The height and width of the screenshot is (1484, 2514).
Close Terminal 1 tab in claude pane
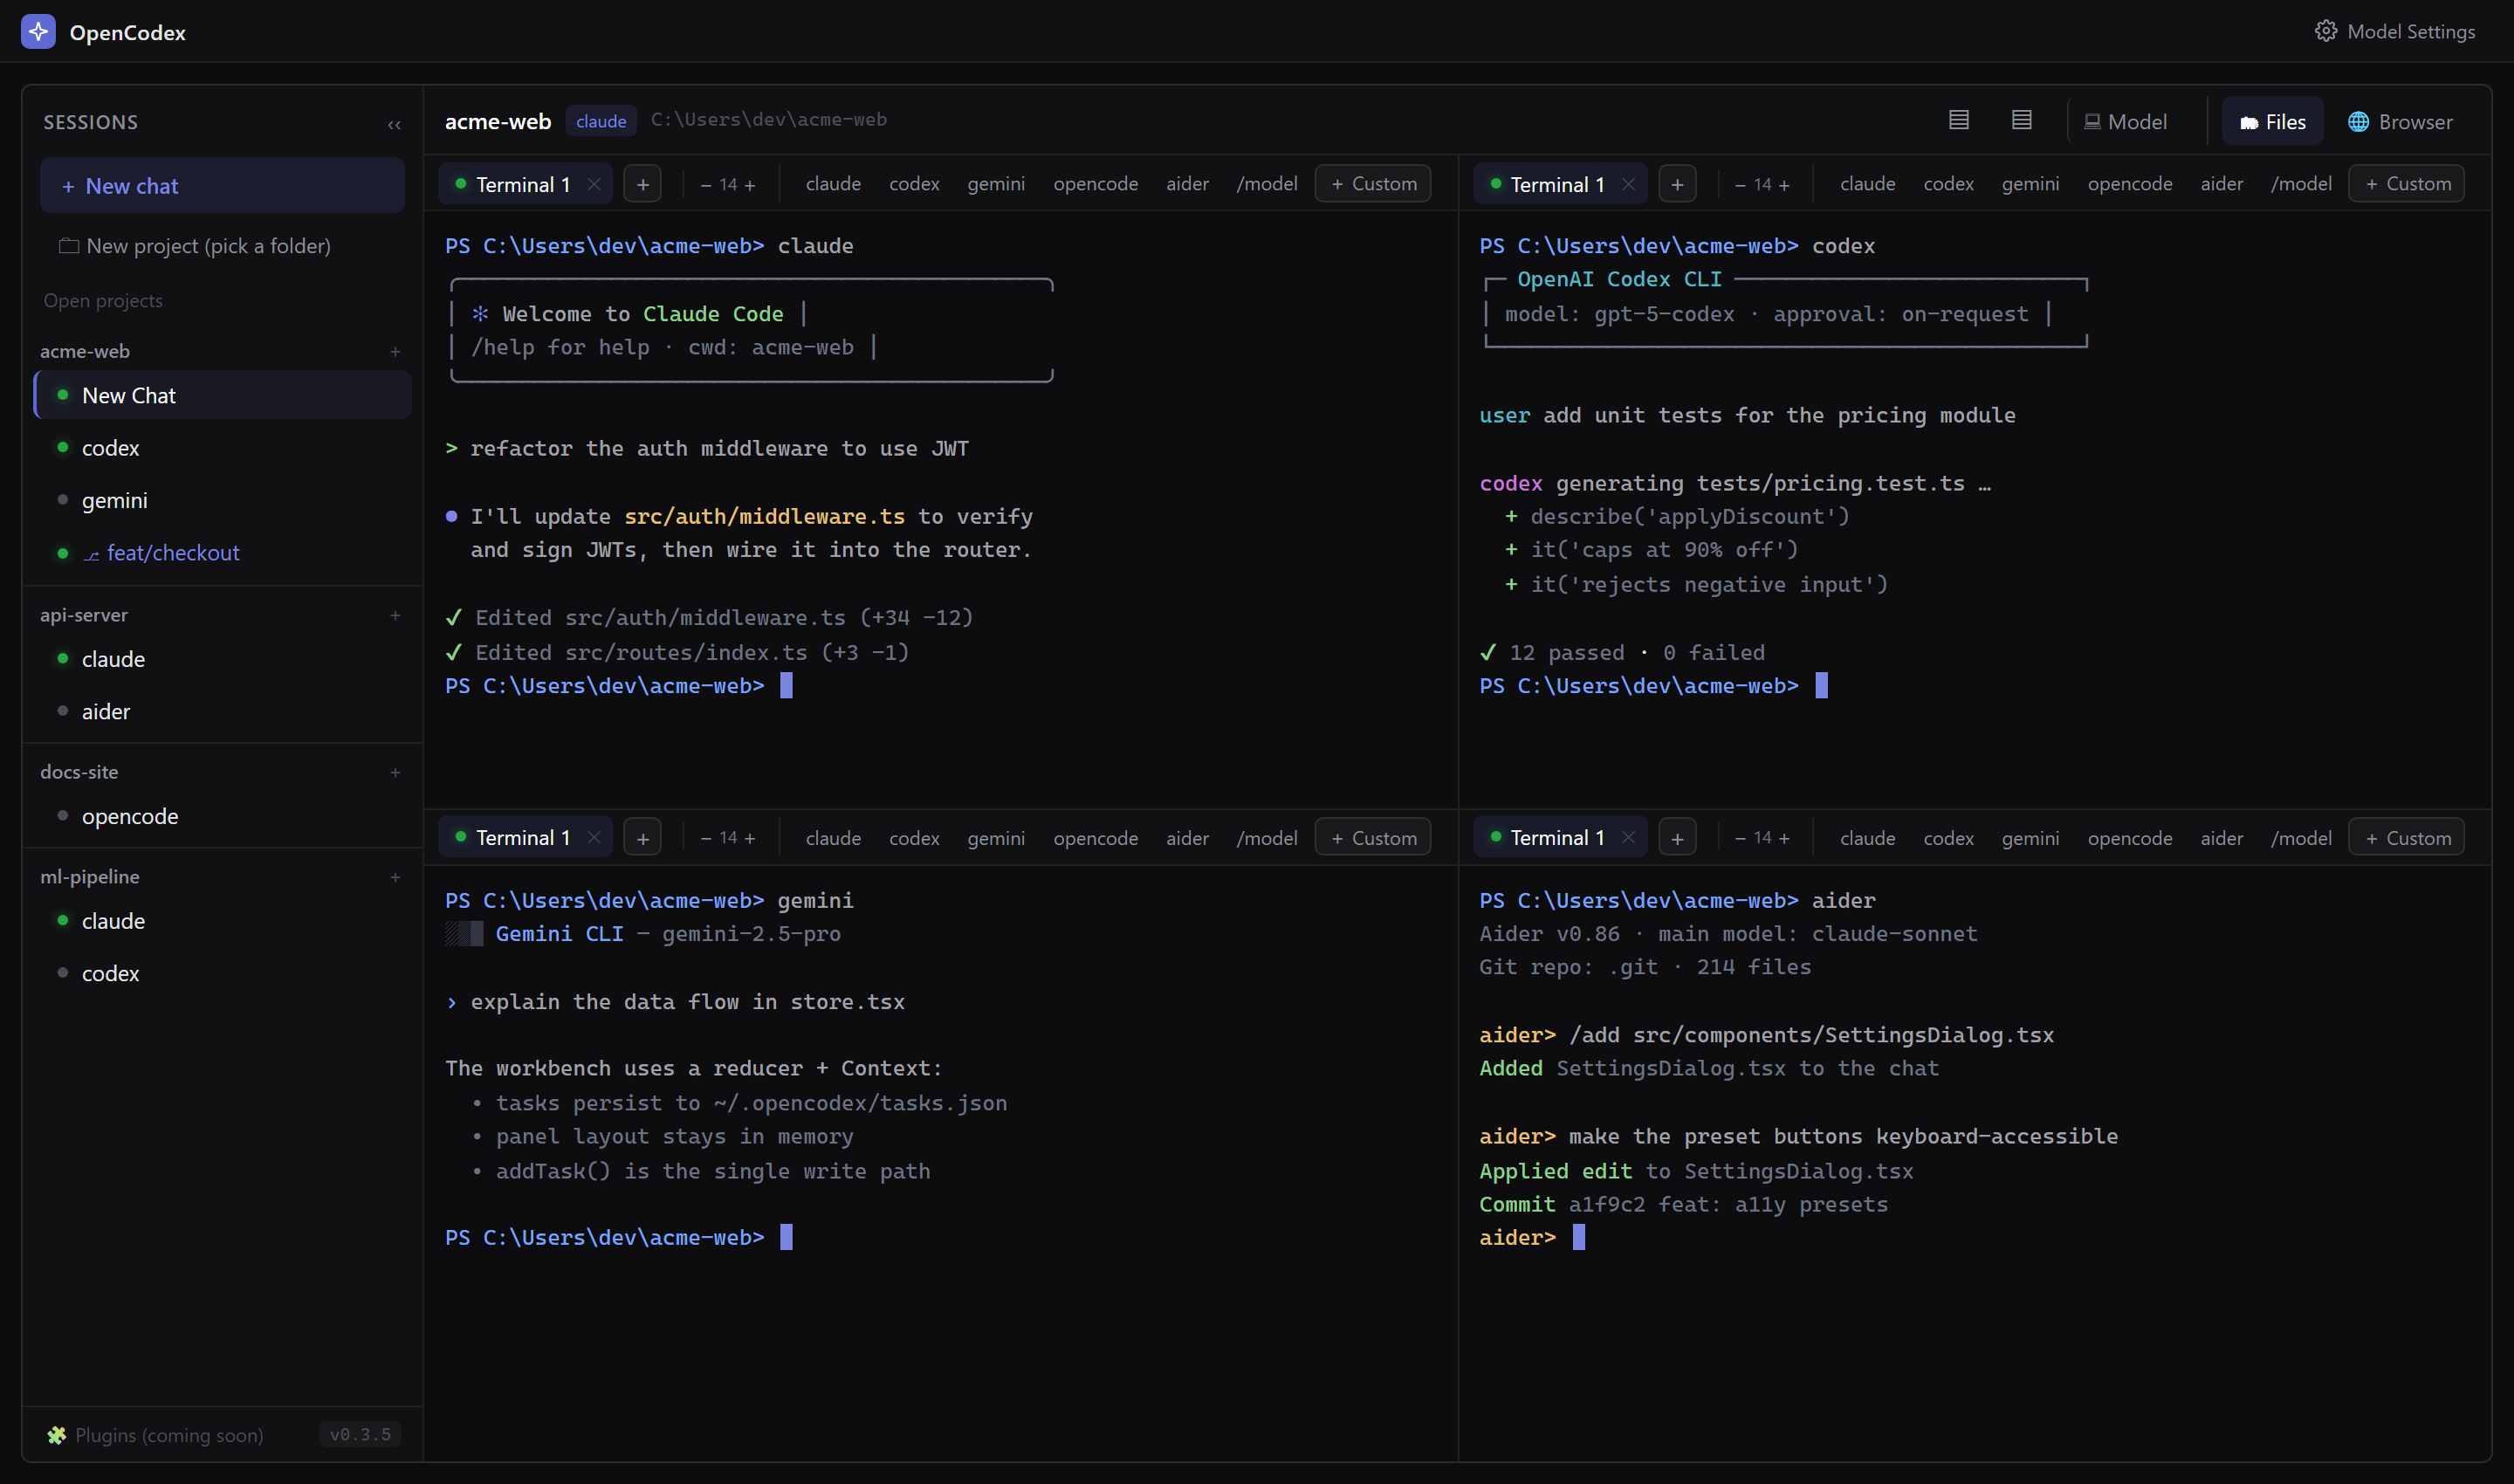click(x=594, y=184)
